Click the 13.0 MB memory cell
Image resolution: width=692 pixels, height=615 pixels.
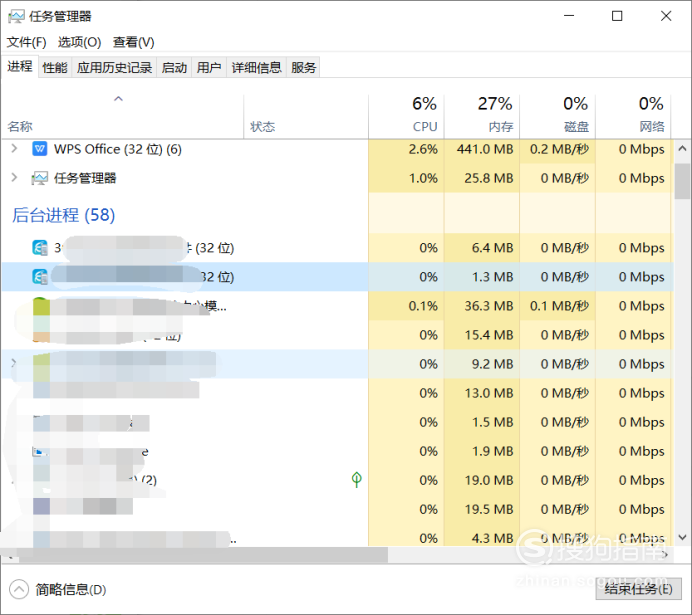coord(481,393)
